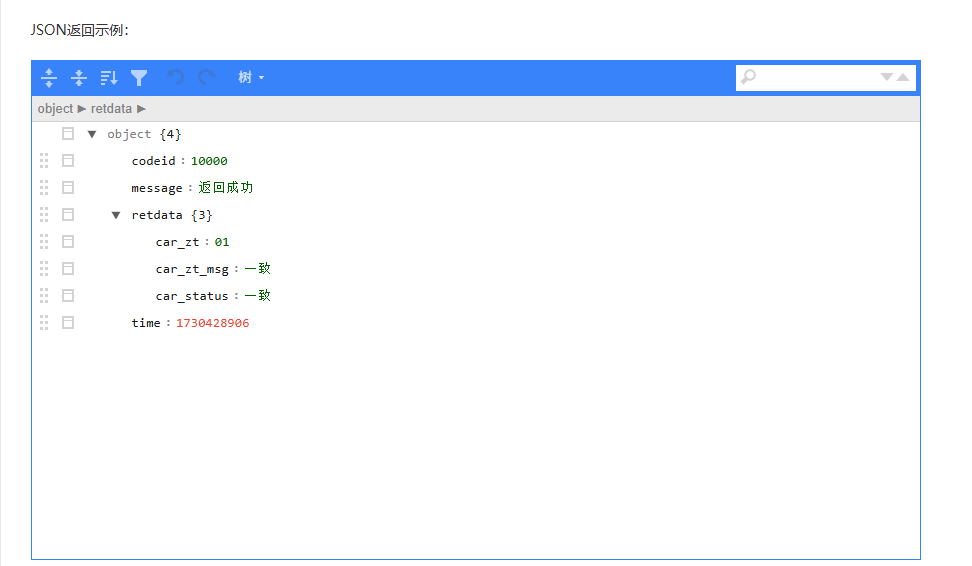Click the root 'object' label
The width and height of the screenshot is (972, 566).
coord(129,135)
